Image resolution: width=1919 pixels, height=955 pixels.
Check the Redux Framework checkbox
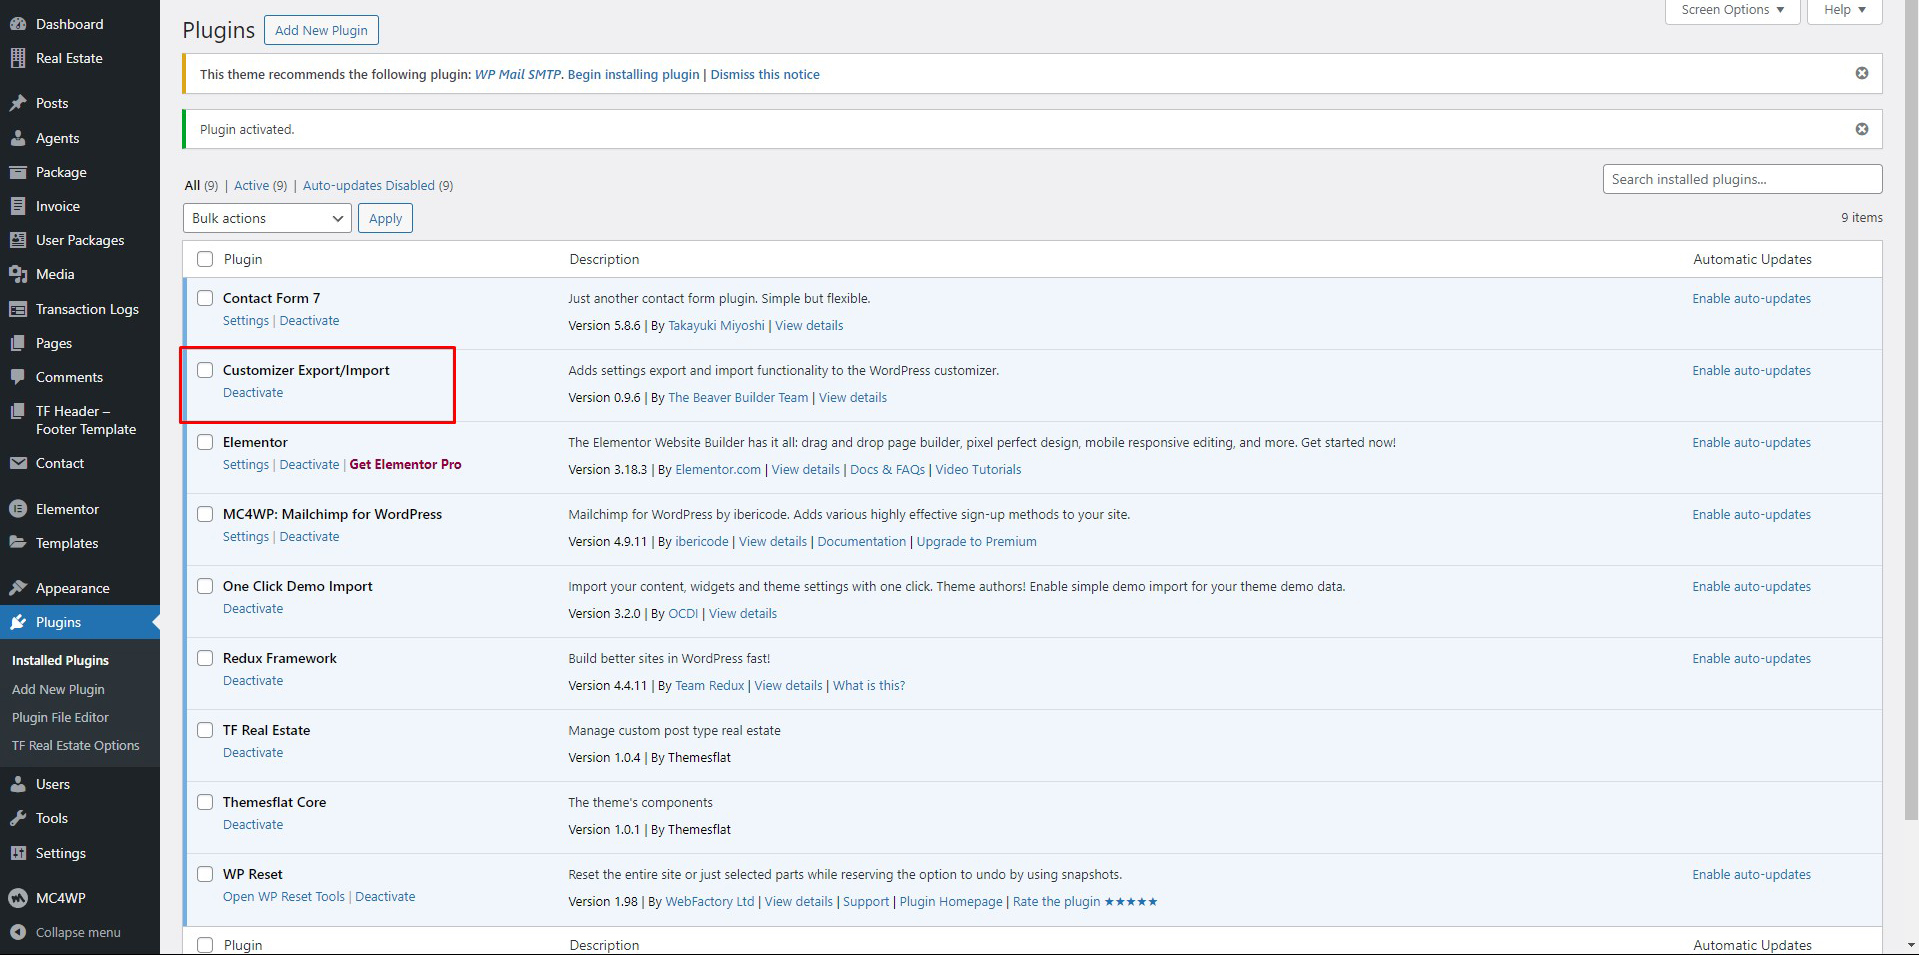click(205, 658)
